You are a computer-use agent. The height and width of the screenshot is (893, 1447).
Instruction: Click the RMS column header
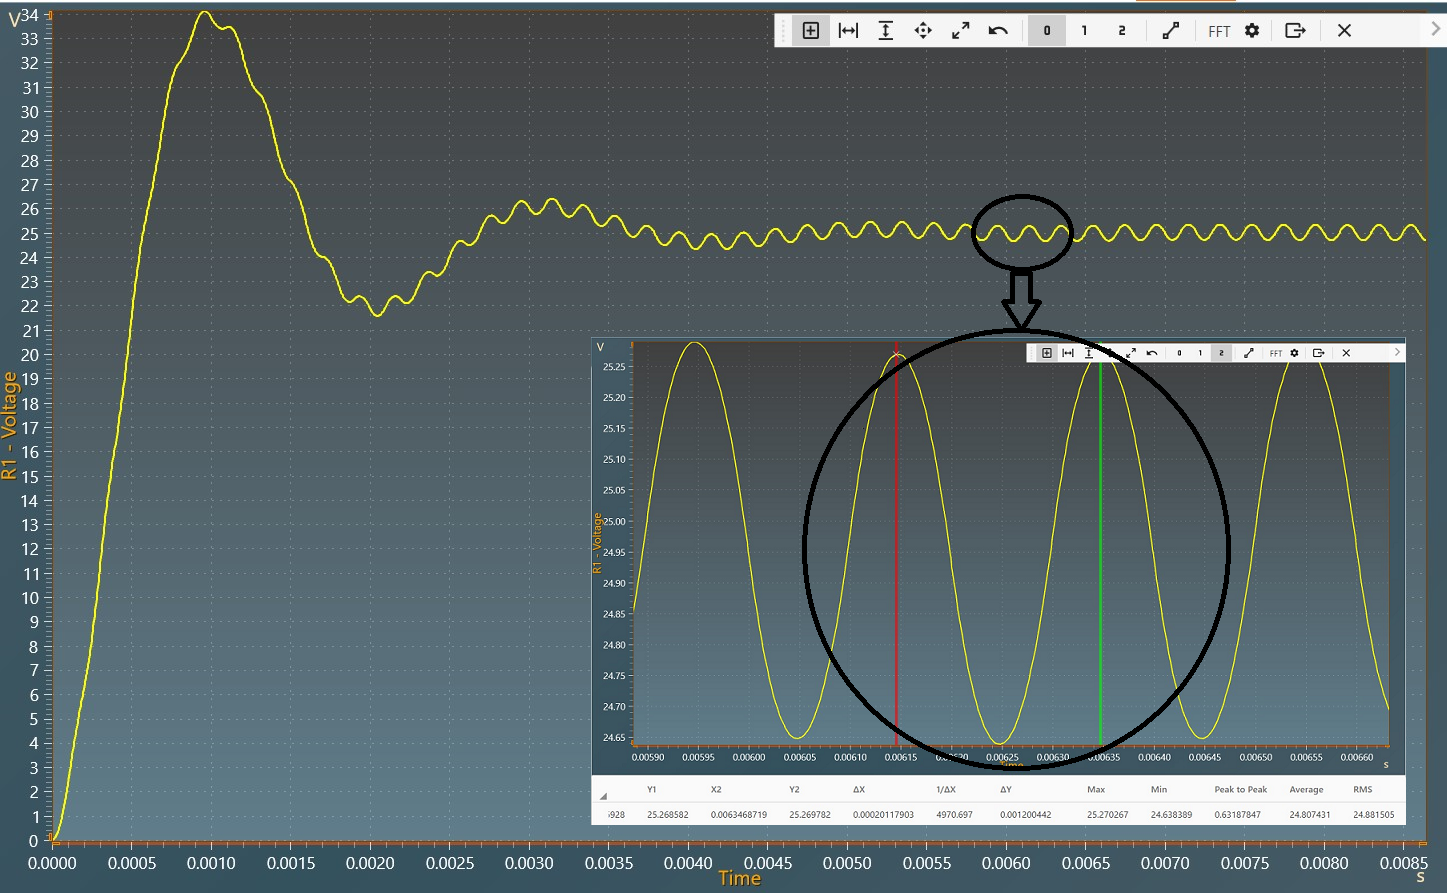(x=1362, y=790)
